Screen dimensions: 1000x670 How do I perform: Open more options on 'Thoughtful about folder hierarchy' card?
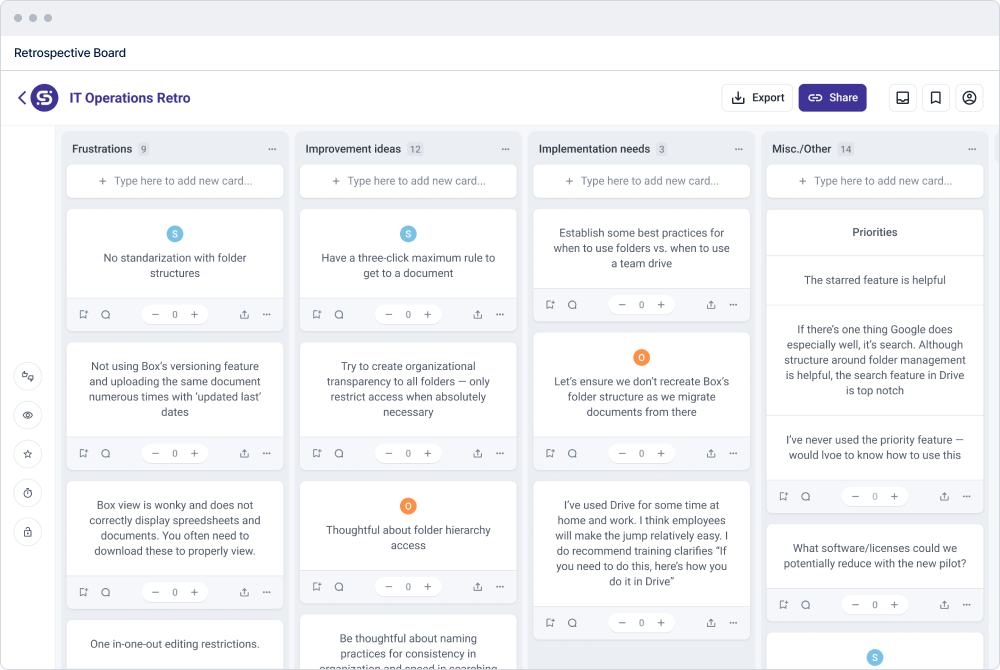[x=500, y=587]
